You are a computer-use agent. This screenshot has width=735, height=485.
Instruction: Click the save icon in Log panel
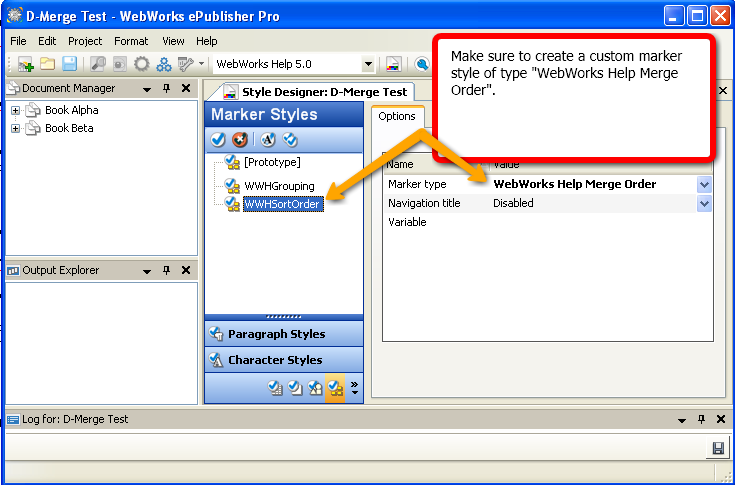(718, 448)
